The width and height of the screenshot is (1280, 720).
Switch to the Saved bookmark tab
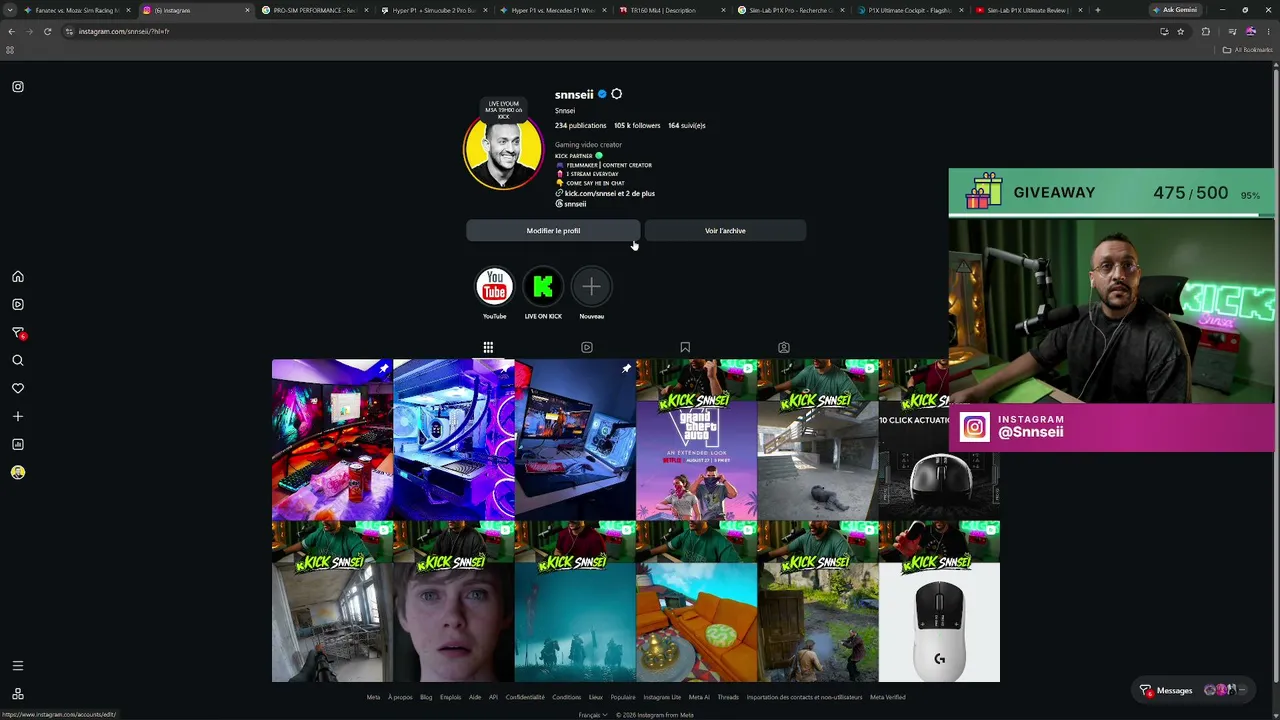(685, 348)
